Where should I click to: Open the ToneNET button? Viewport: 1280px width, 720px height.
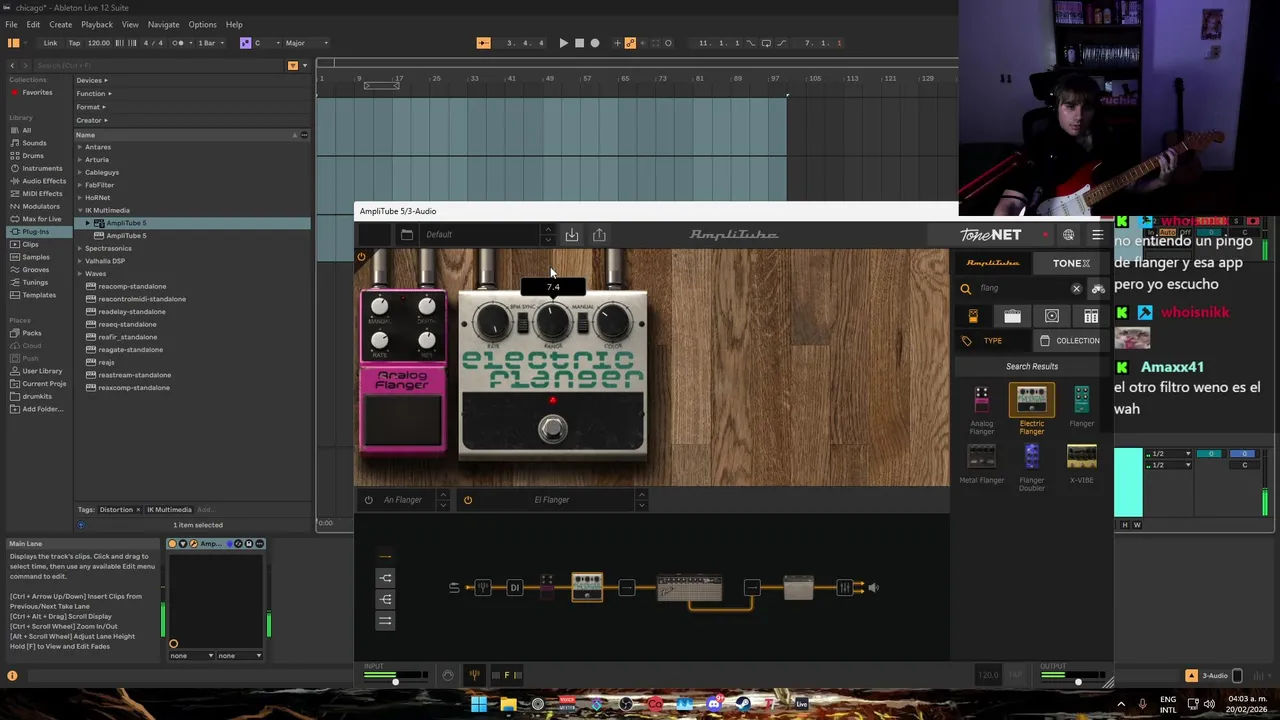pos(991,235)
